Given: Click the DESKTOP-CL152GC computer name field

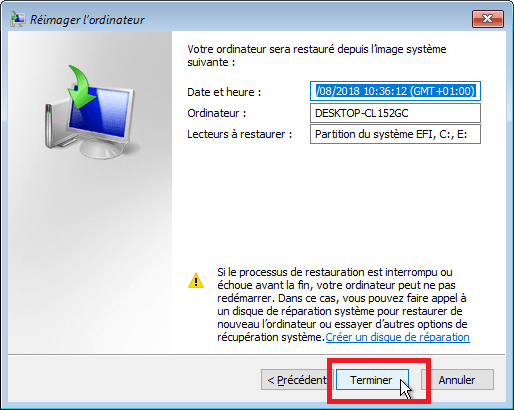Looking at the screenshot, I should (395, 113).
